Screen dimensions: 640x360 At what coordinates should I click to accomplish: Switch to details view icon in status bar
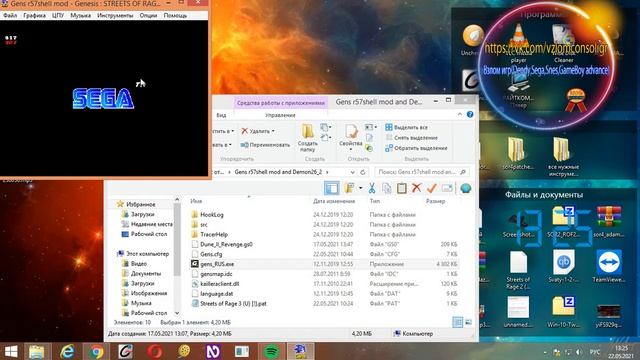[458, 322]
